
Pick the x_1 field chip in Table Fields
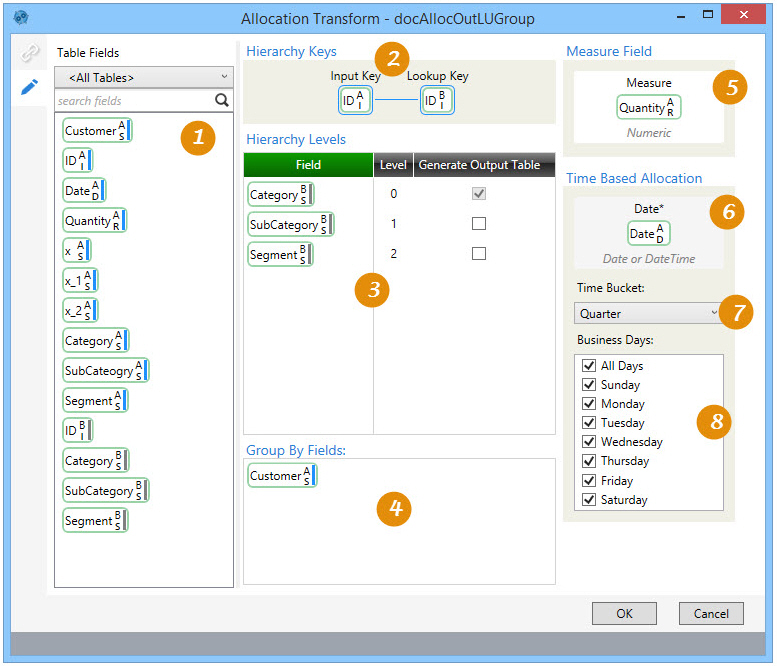[x=80, y=281]
